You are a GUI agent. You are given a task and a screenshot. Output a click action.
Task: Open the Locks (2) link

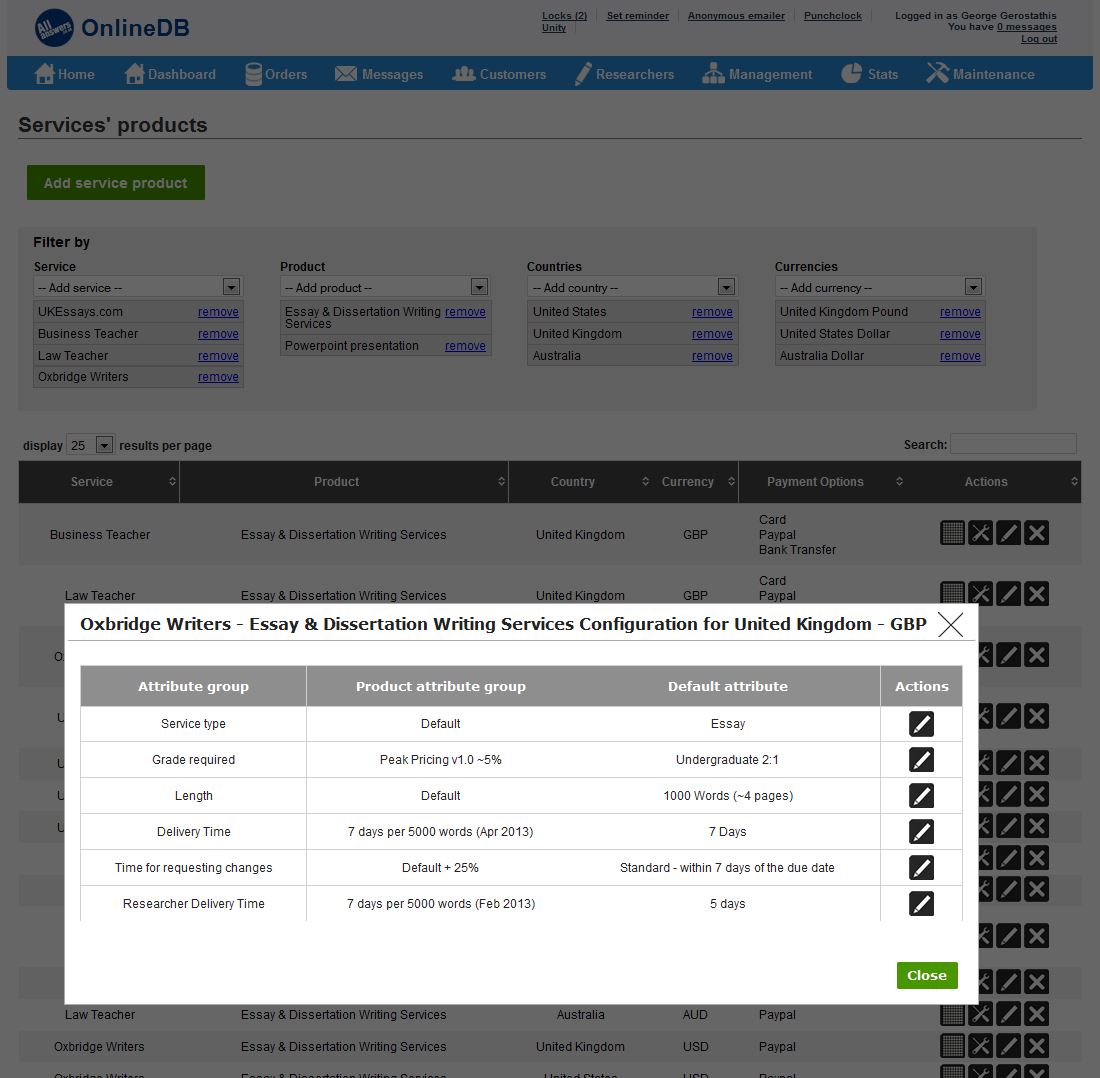tap(564, 15)
